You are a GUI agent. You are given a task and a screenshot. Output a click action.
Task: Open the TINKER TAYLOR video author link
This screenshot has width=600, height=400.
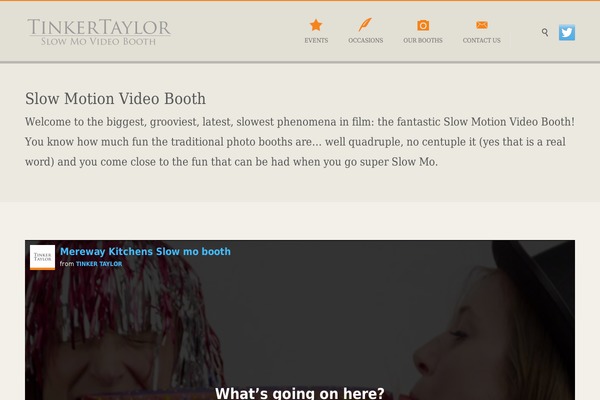click(99, 264)
